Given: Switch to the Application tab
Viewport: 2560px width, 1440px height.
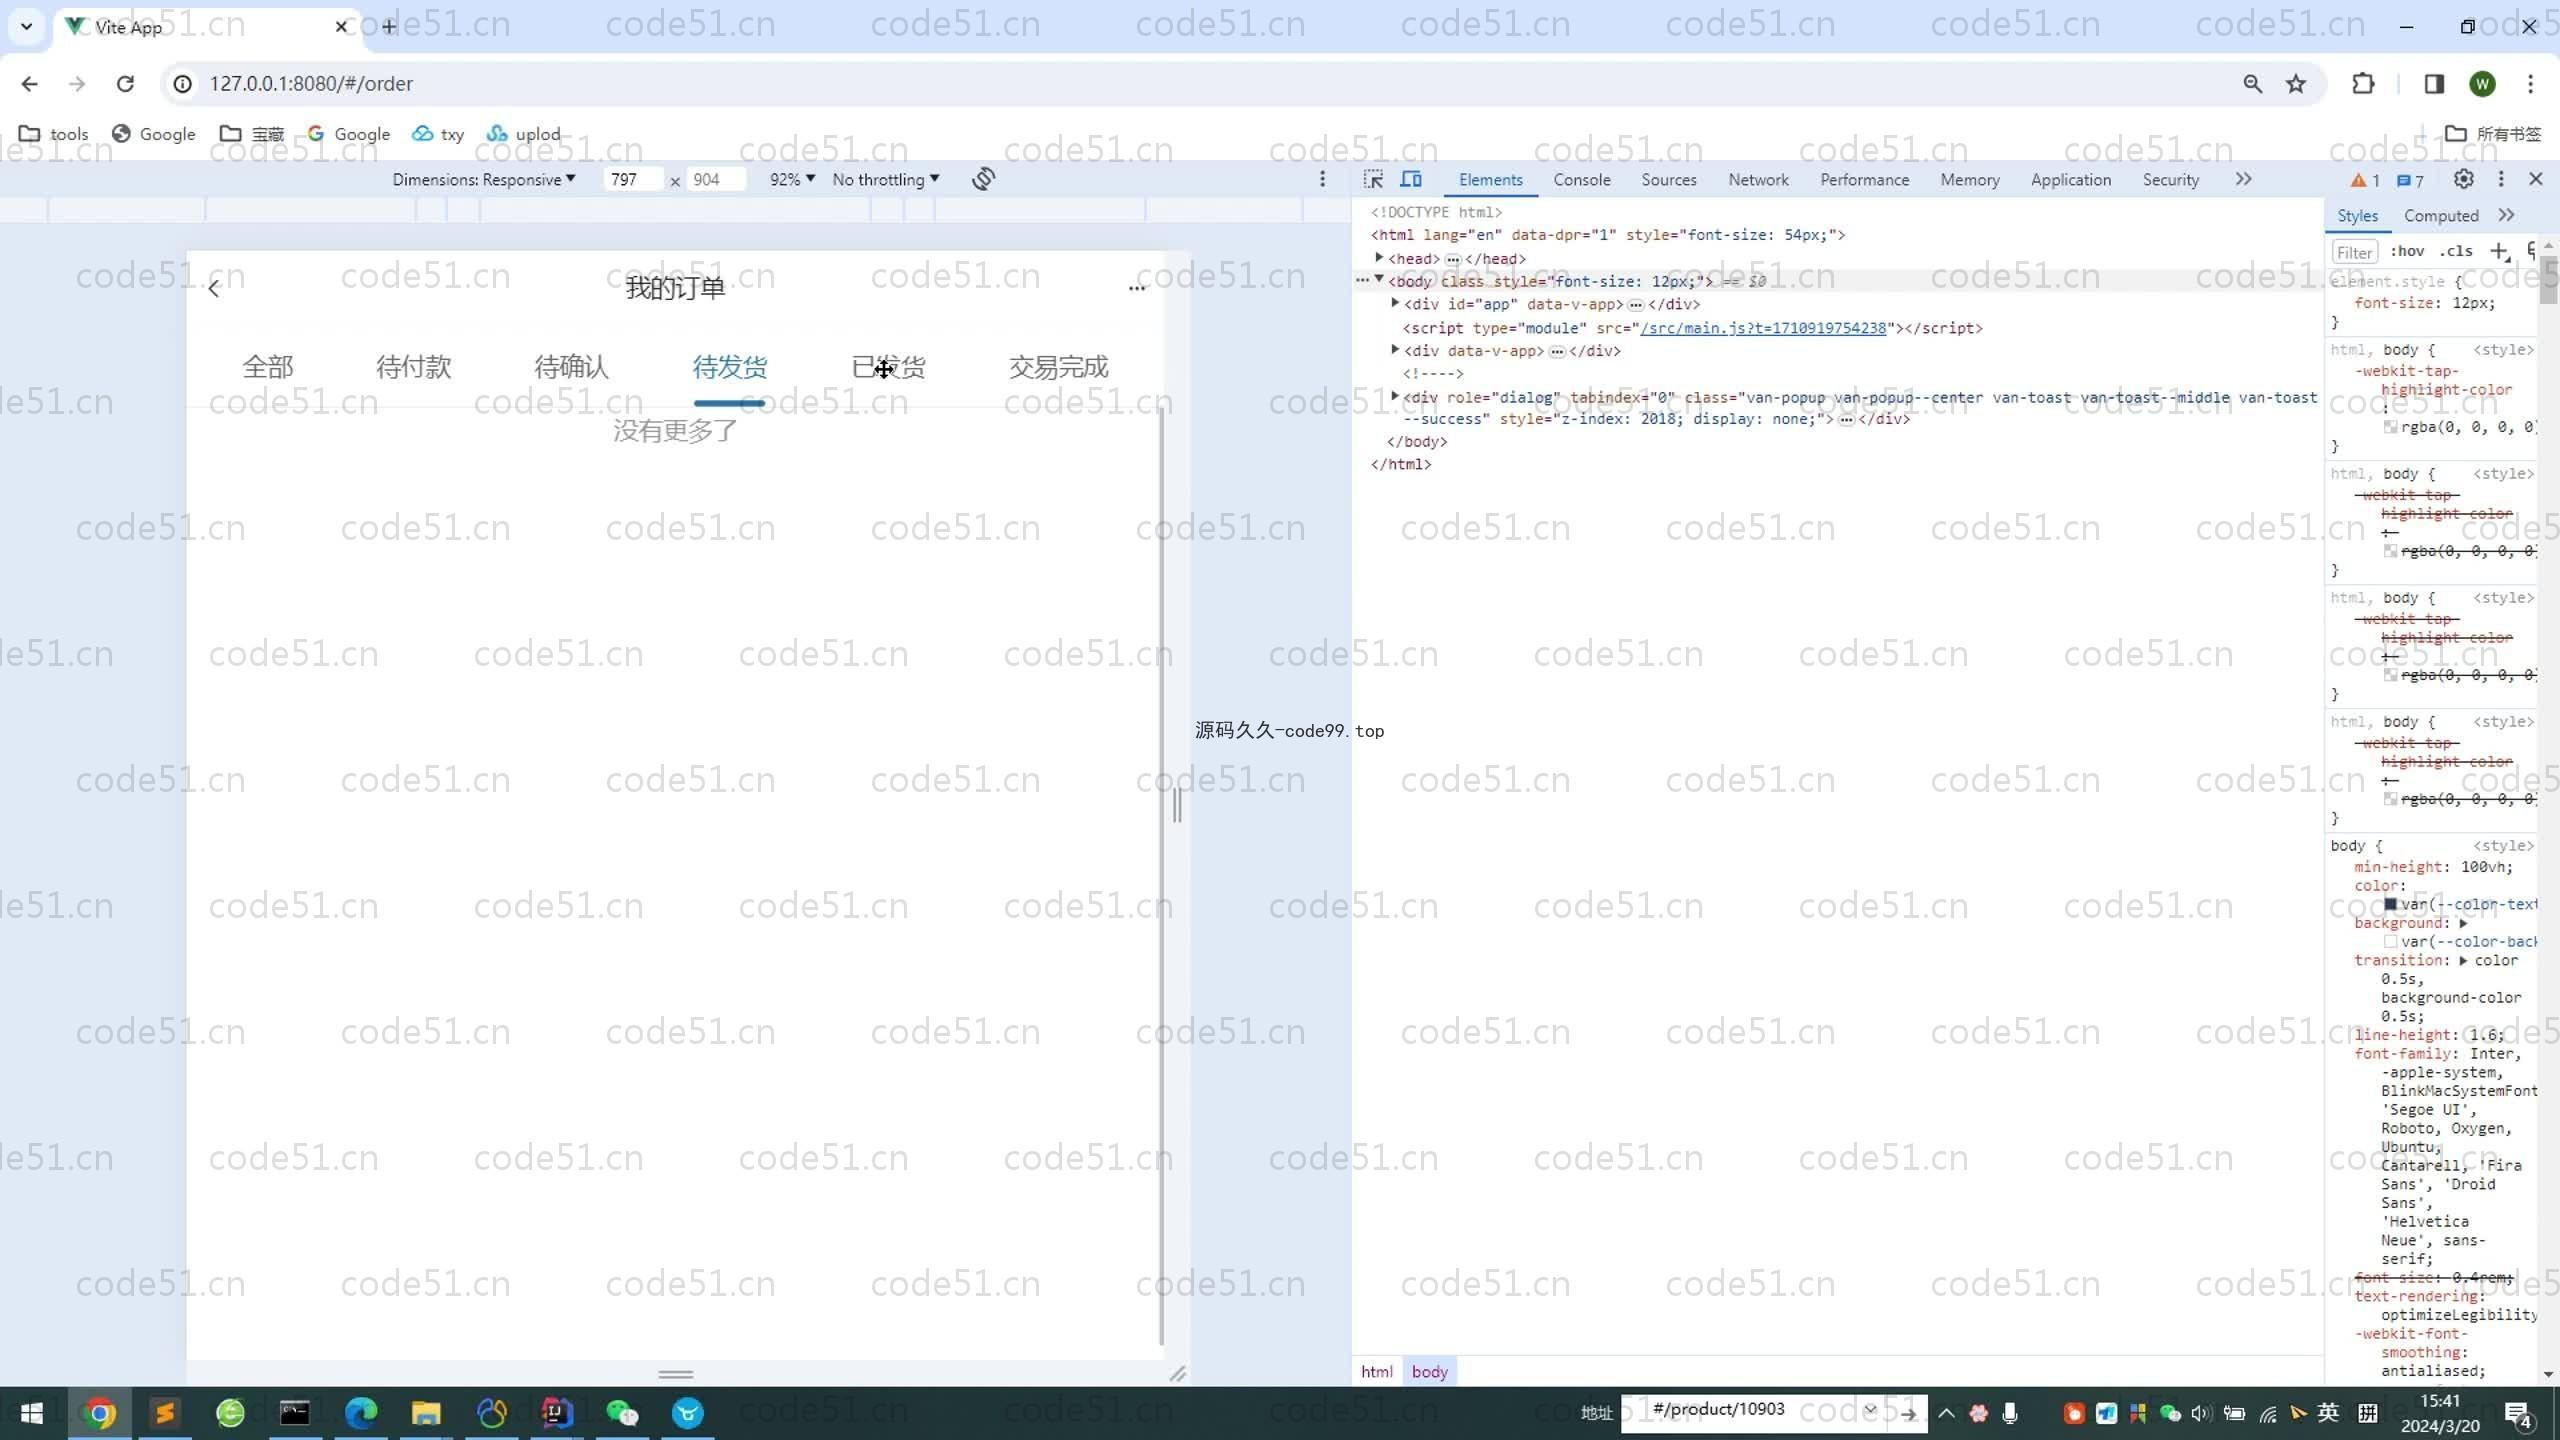Looking at the screenshot, I should (x=2071, y=180).
